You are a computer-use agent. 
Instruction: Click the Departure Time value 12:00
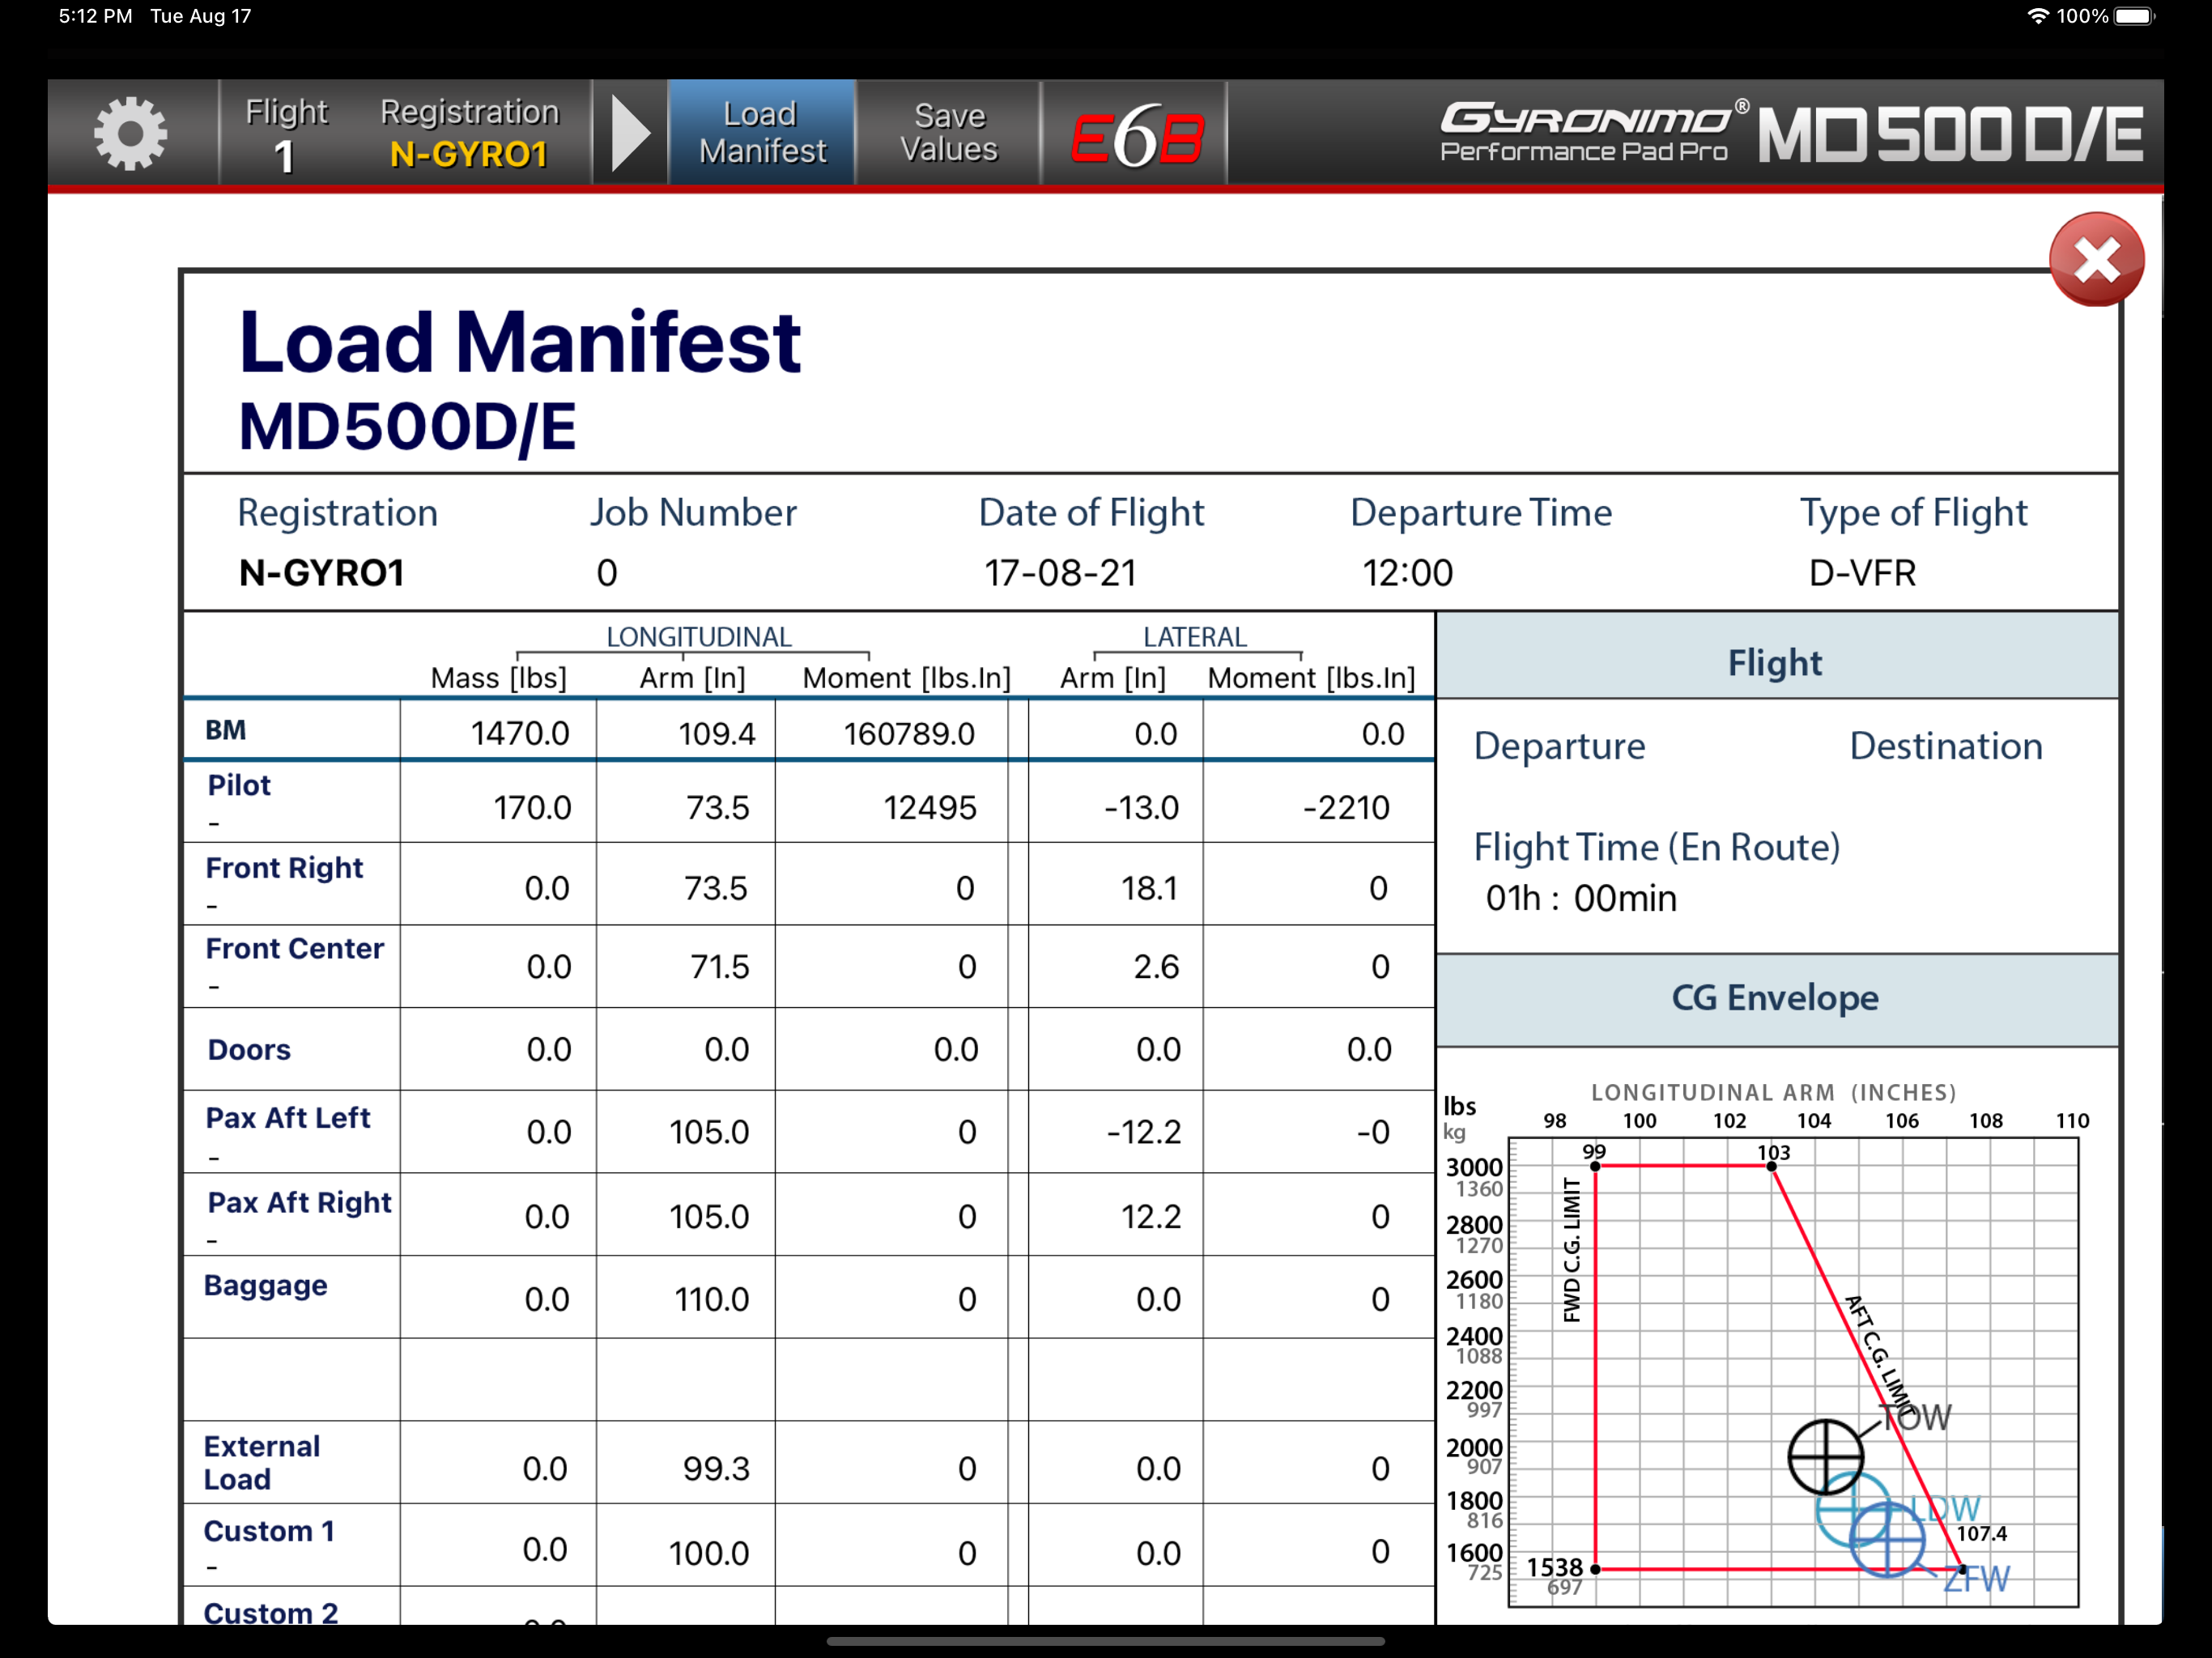click(x=1407, y=573)
